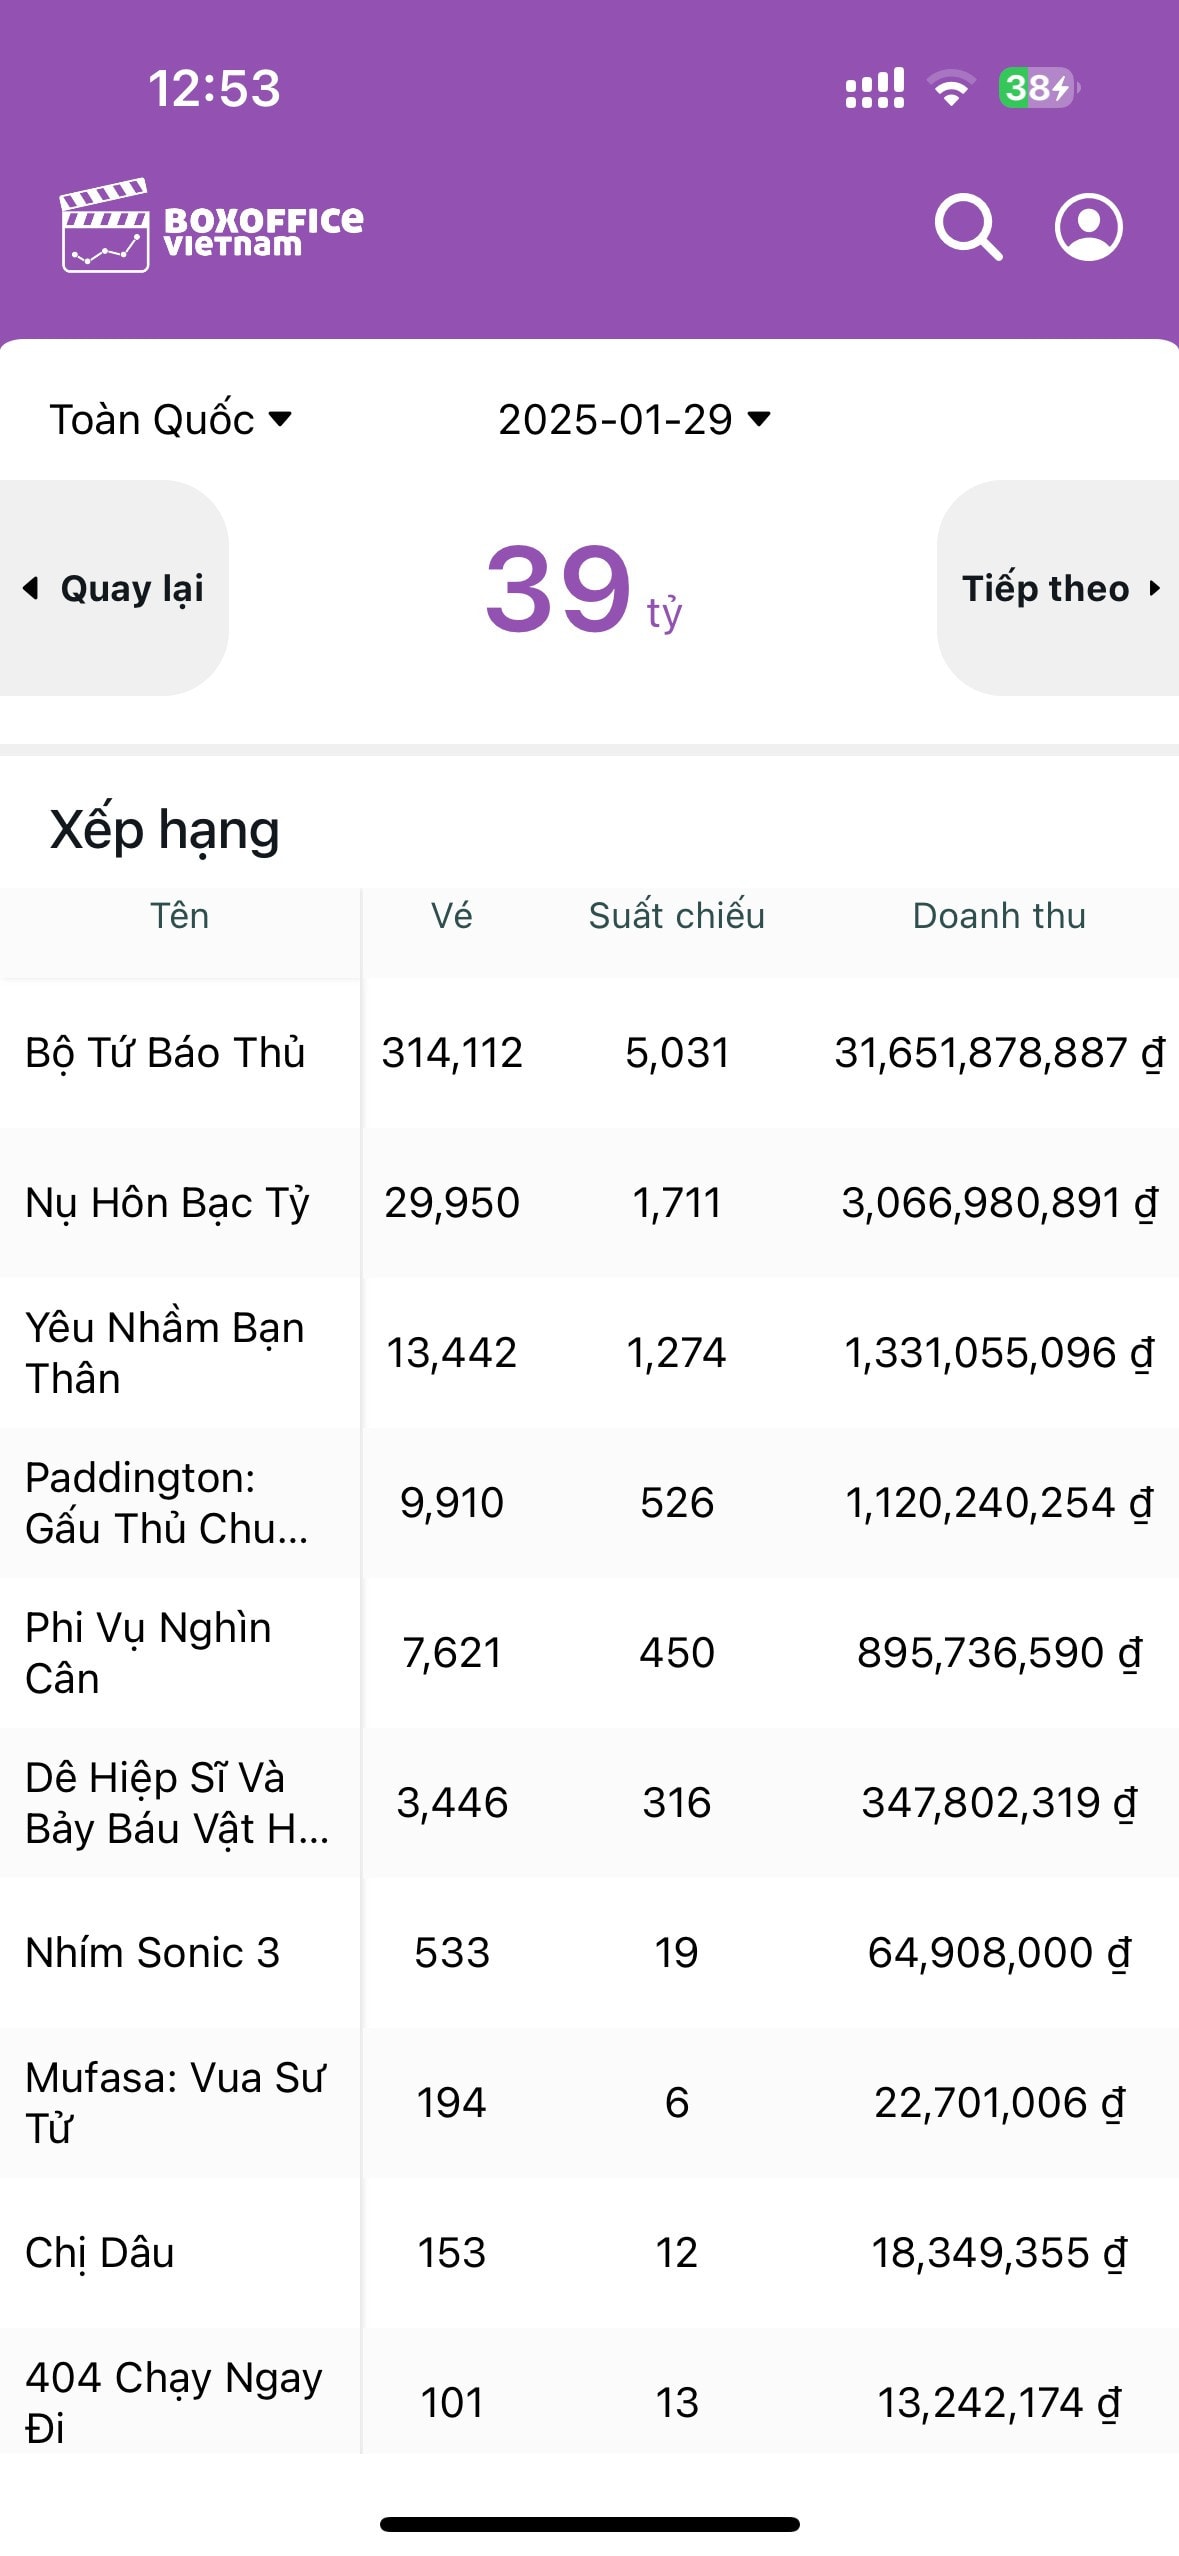Open the user profile icon
Image resolution: width=1179 pixels, height=2556 pixels.
coord(1088,227)
